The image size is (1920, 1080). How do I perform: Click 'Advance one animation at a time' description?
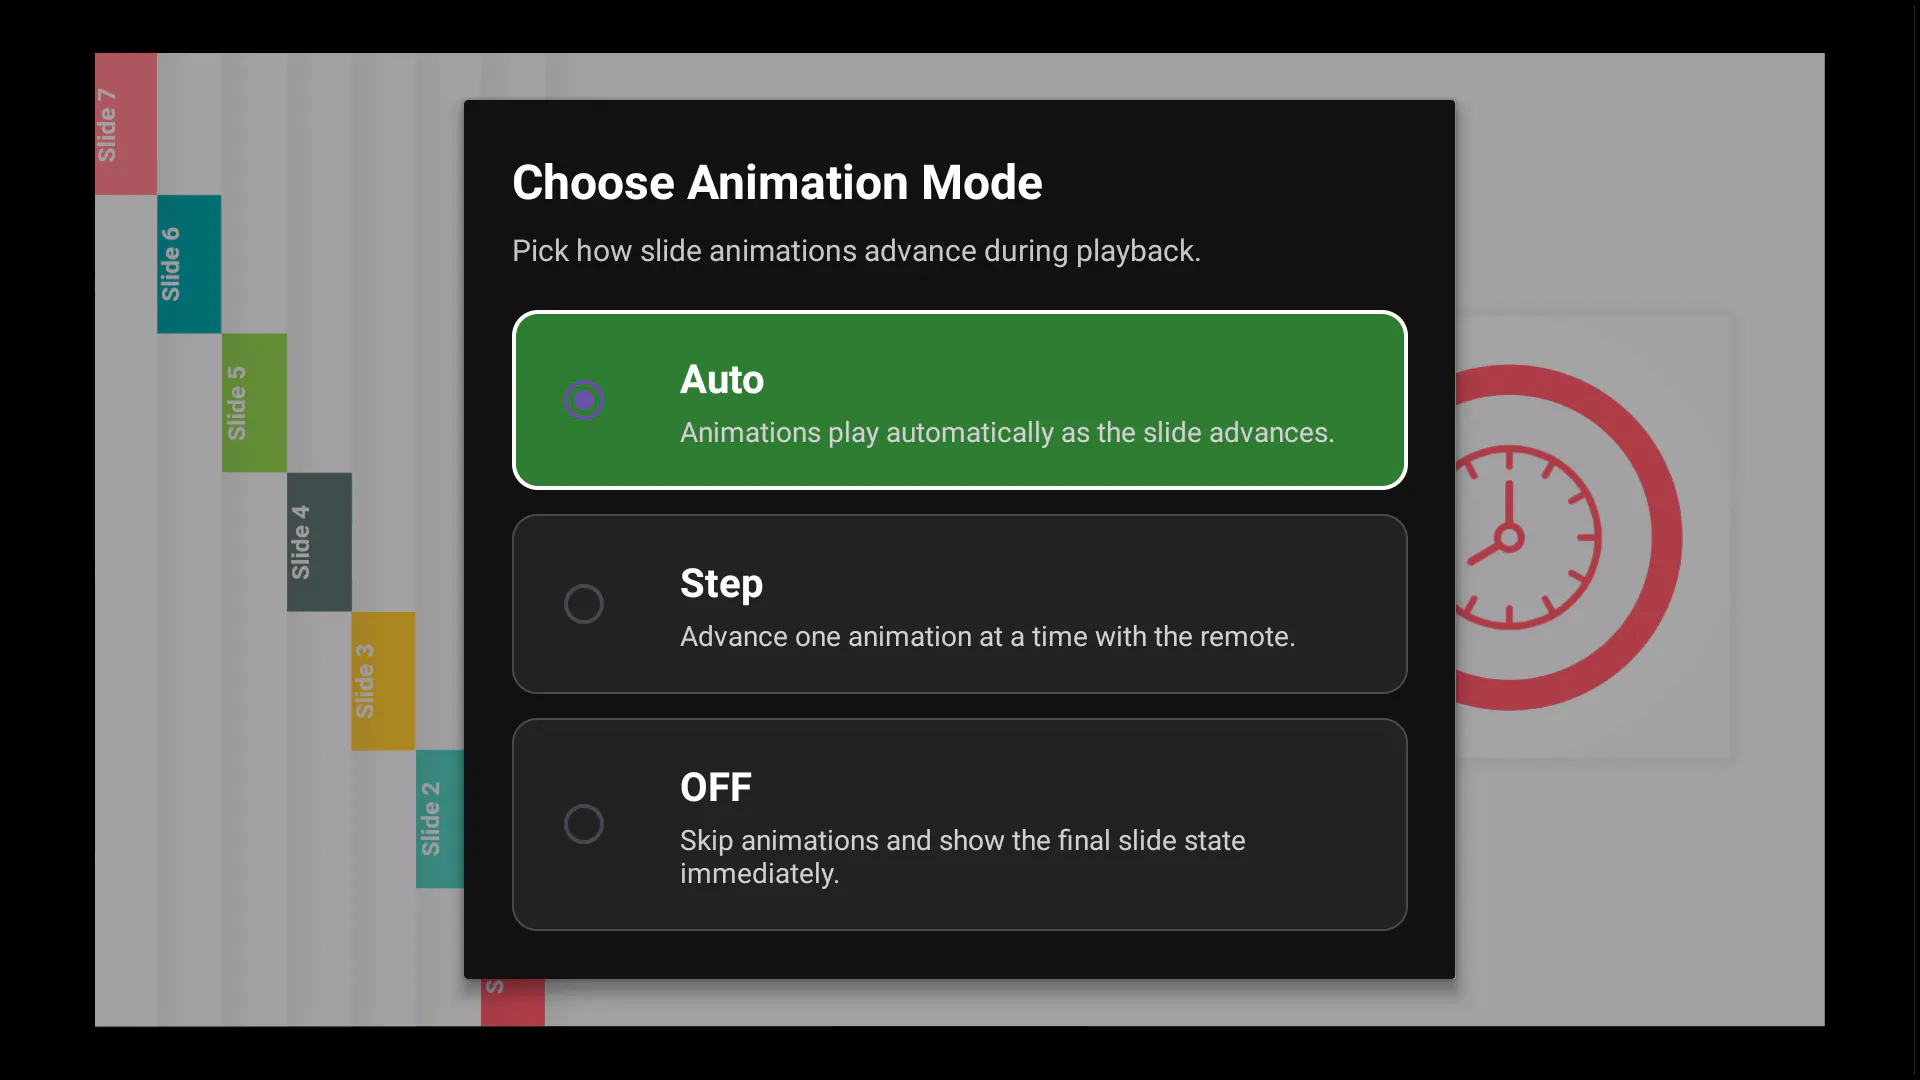click(x=987, y=636)
